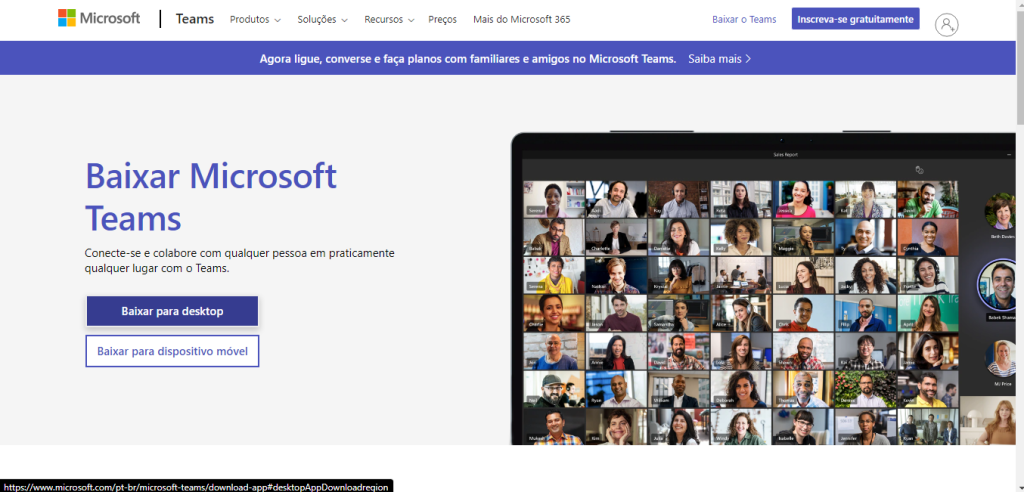Open the Preços menu item
Image resolution: width=1024 pixels, height=492 pixels.
[443, 20]
